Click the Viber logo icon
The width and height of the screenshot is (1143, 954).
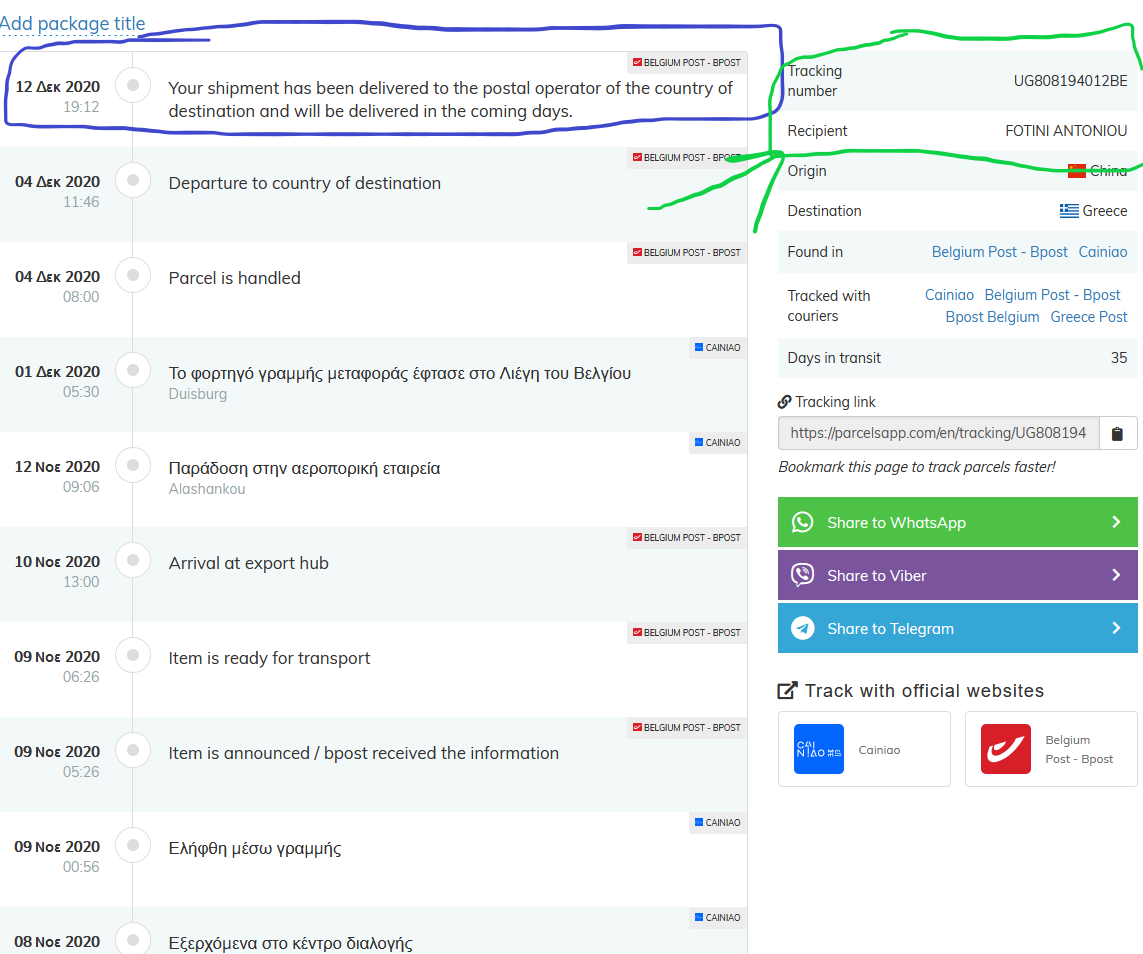coord(803,575)
